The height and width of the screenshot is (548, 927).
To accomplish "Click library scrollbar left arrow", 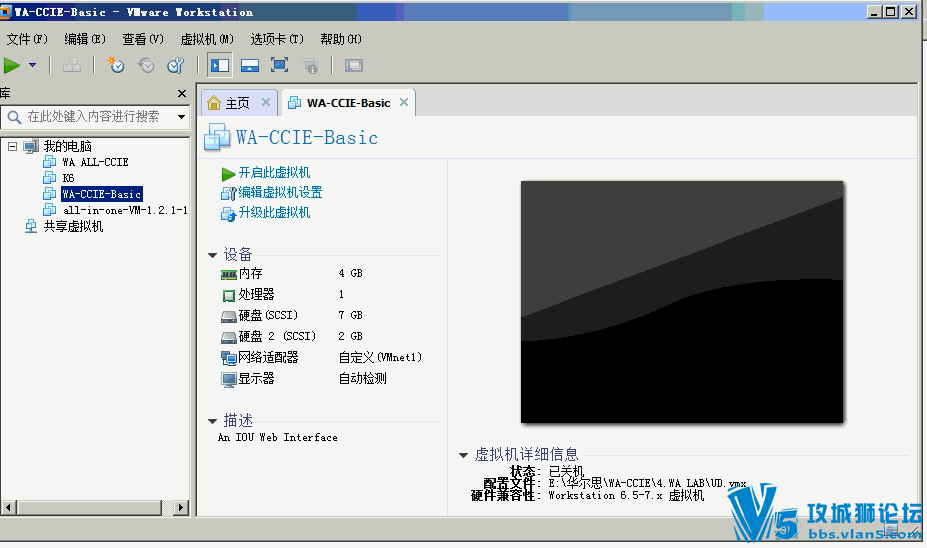I will point(8,507).
